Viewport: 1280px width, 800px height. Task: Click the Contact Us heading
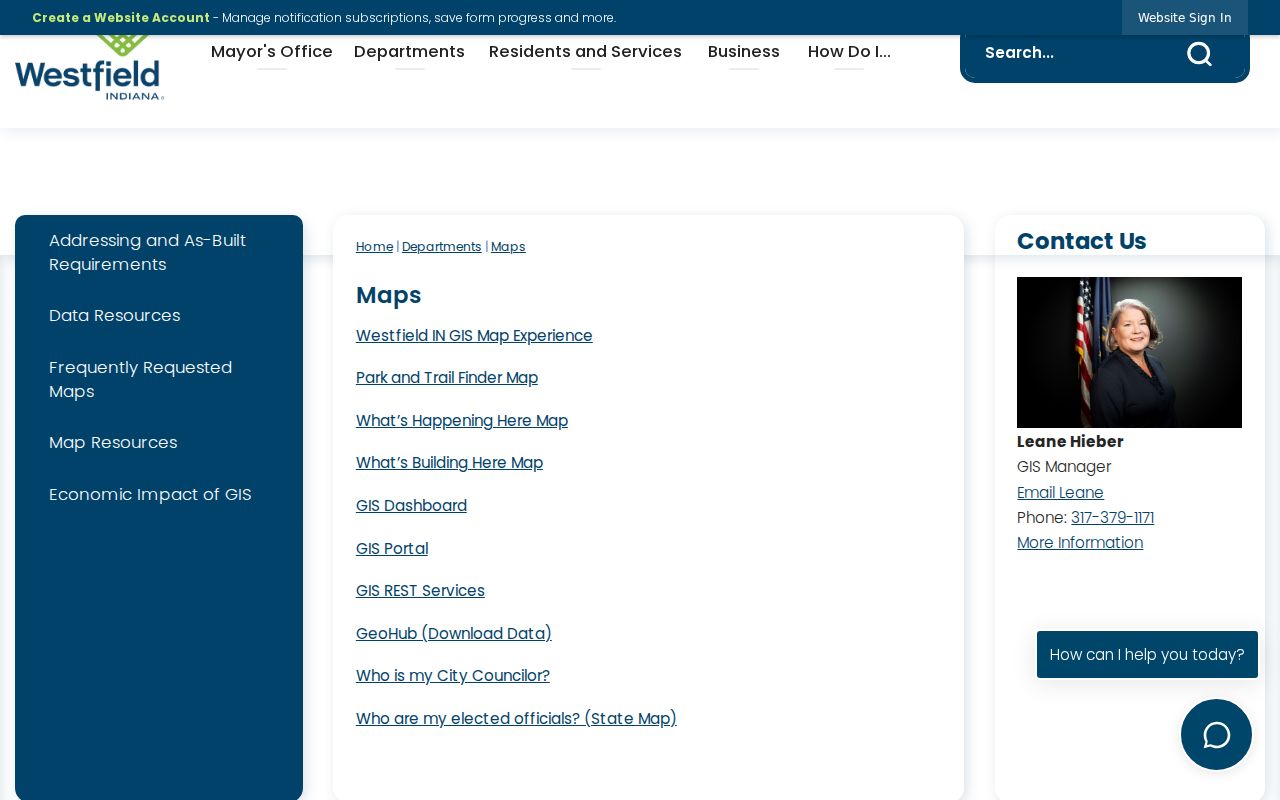tap(1081, 241)
